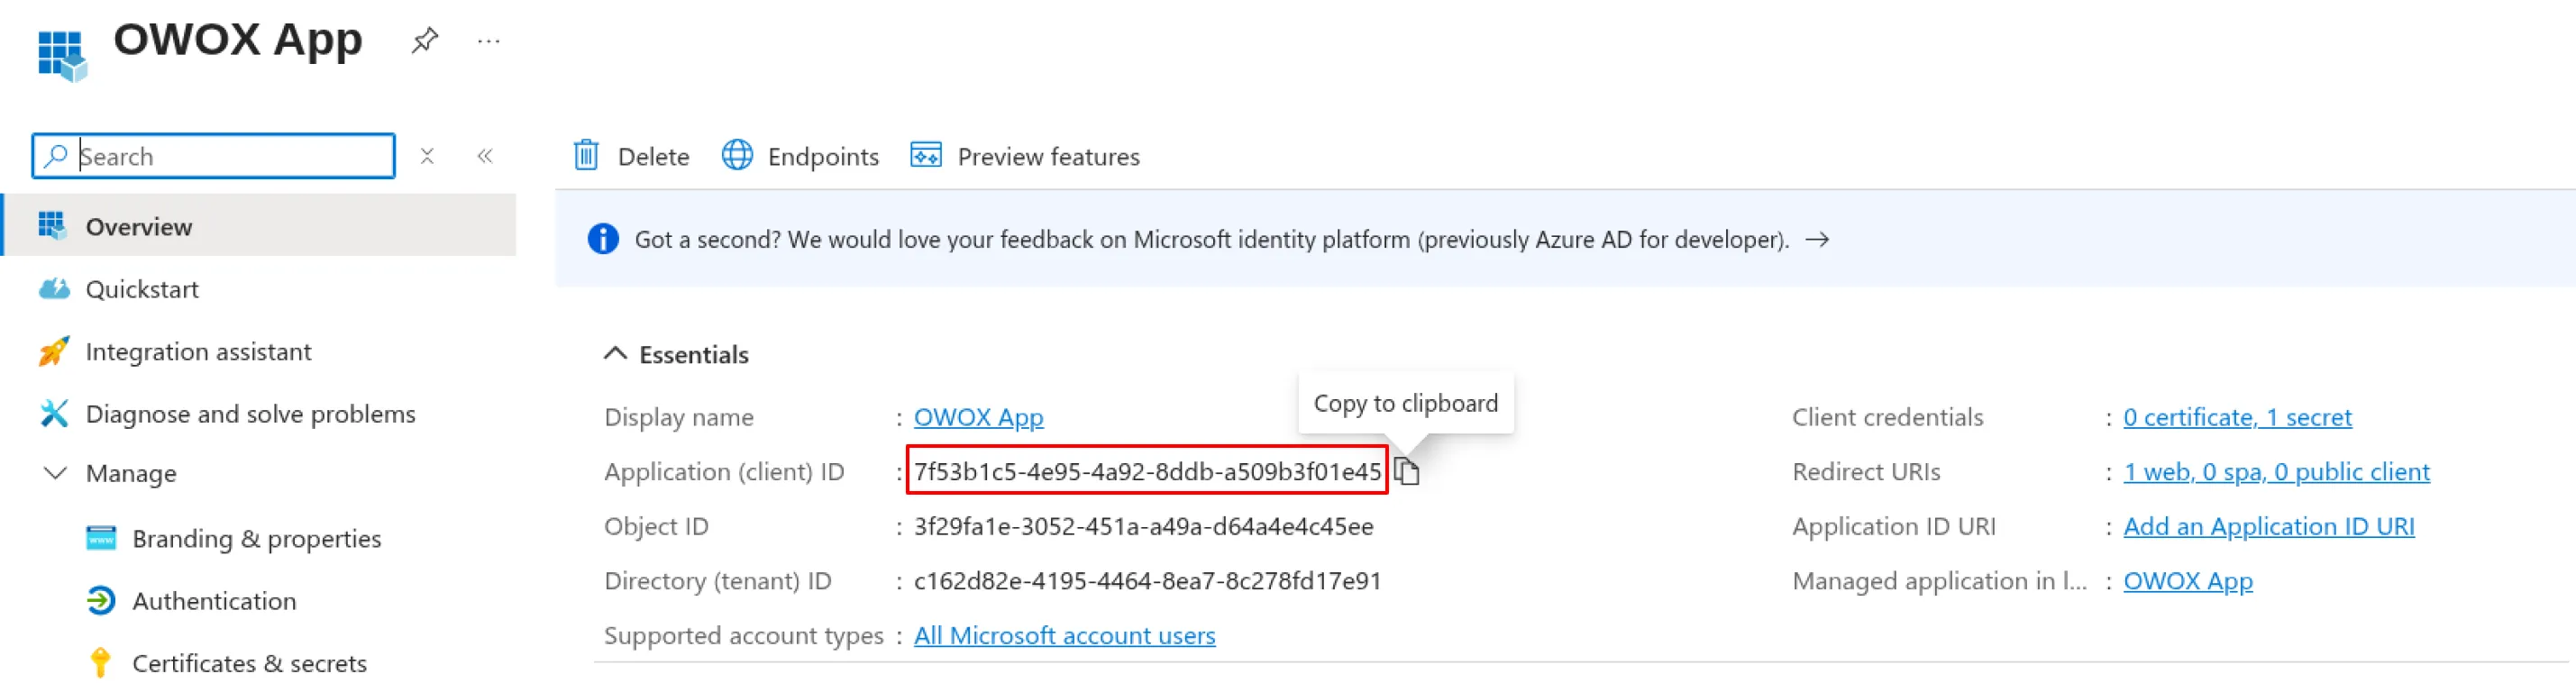Navigate to Authentication page

point(214,601)
